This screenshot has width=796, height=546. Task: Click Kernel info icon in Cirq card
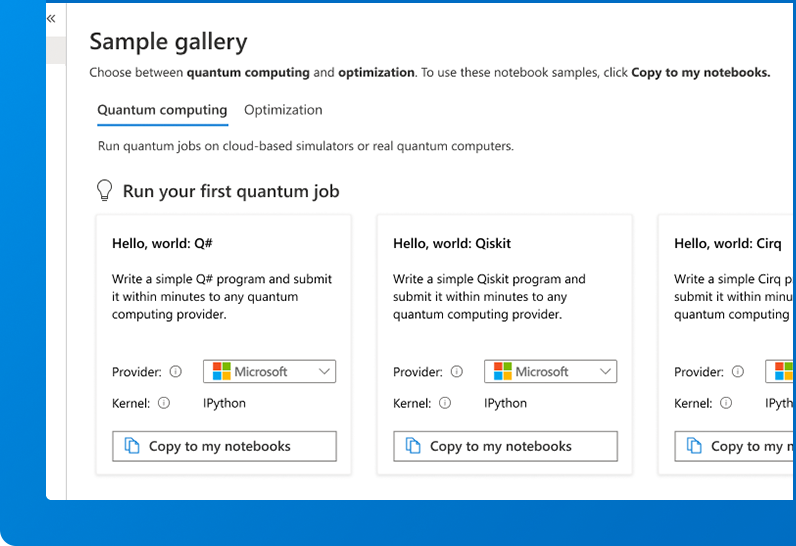coord(726,403)
